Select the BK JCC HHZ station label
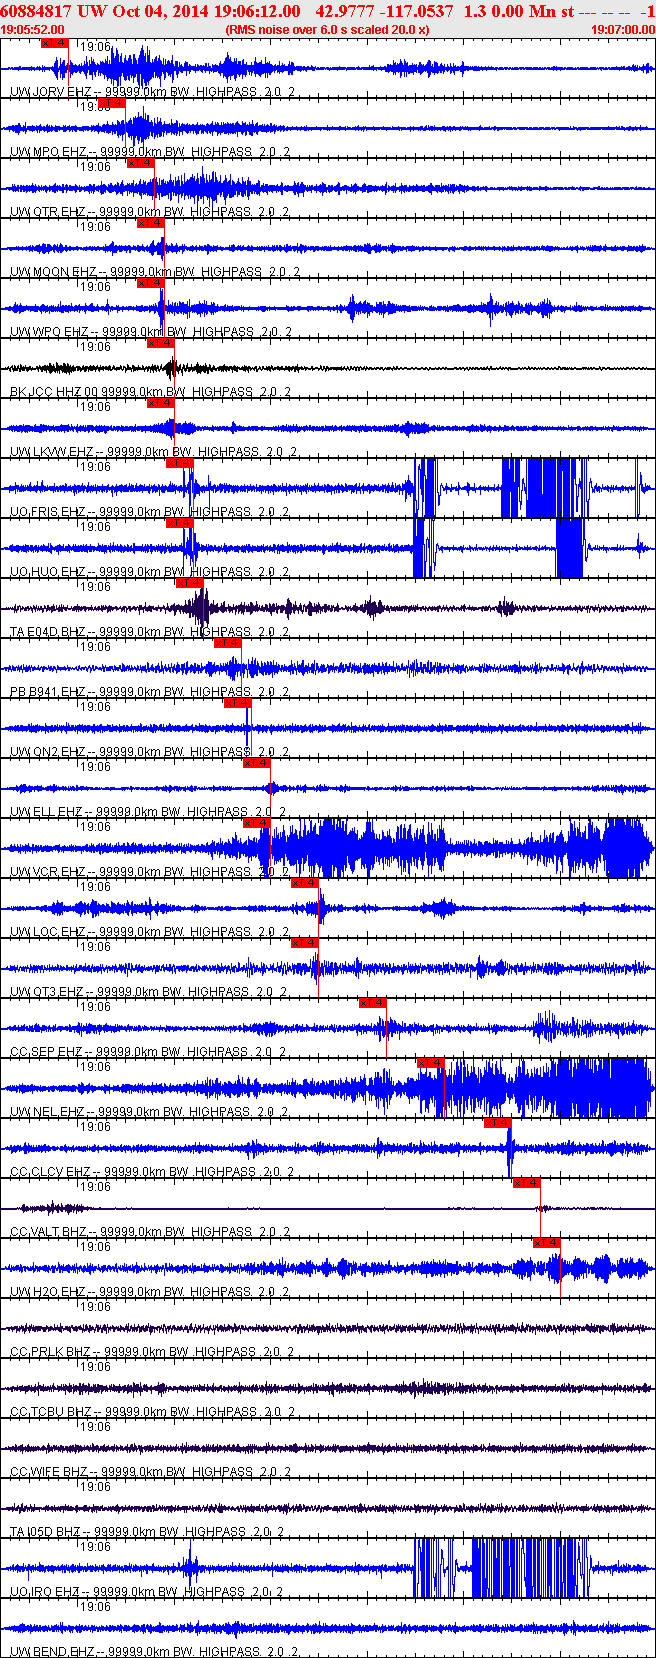656x1658 pixels. tap(152, 392)
